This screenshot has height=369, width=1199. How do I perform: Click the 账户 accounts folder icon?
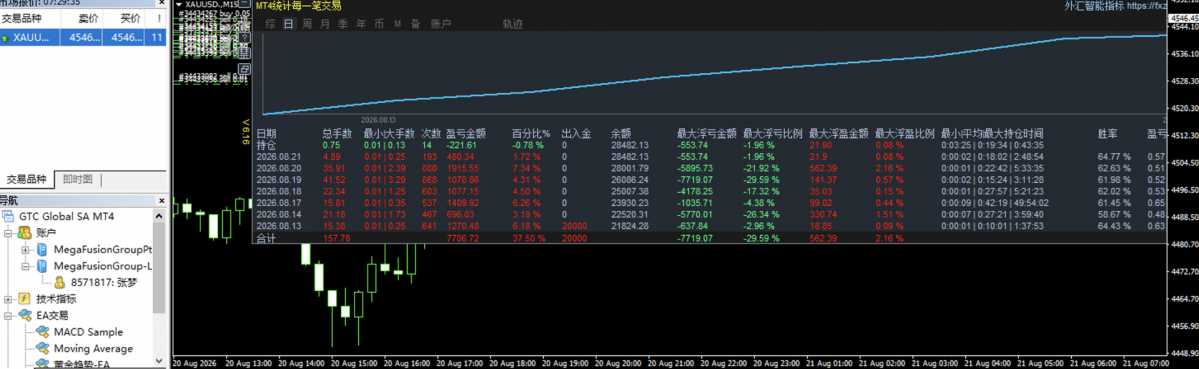(24, 233)
